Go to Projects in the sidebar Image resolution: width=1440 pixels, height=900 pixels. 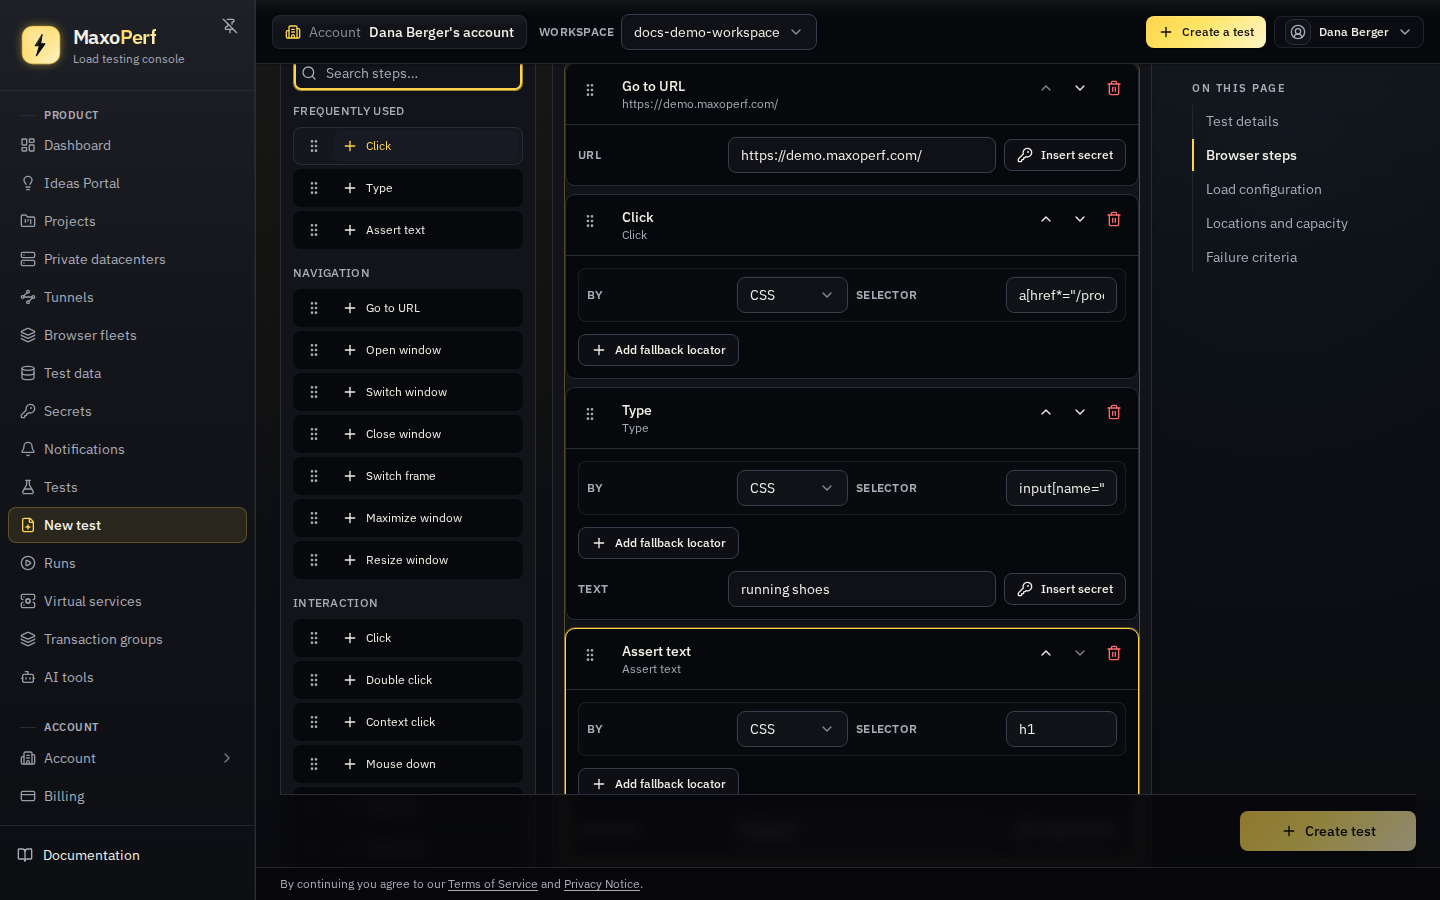[x=127, y=221]
